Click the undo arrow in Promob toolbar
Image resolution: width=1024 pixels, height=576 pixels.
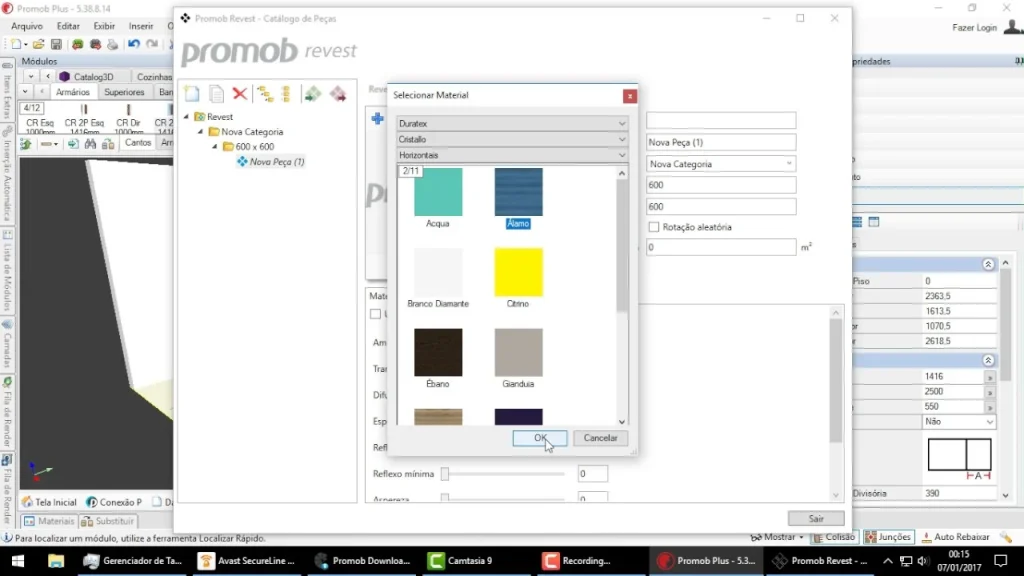(134, 44)
